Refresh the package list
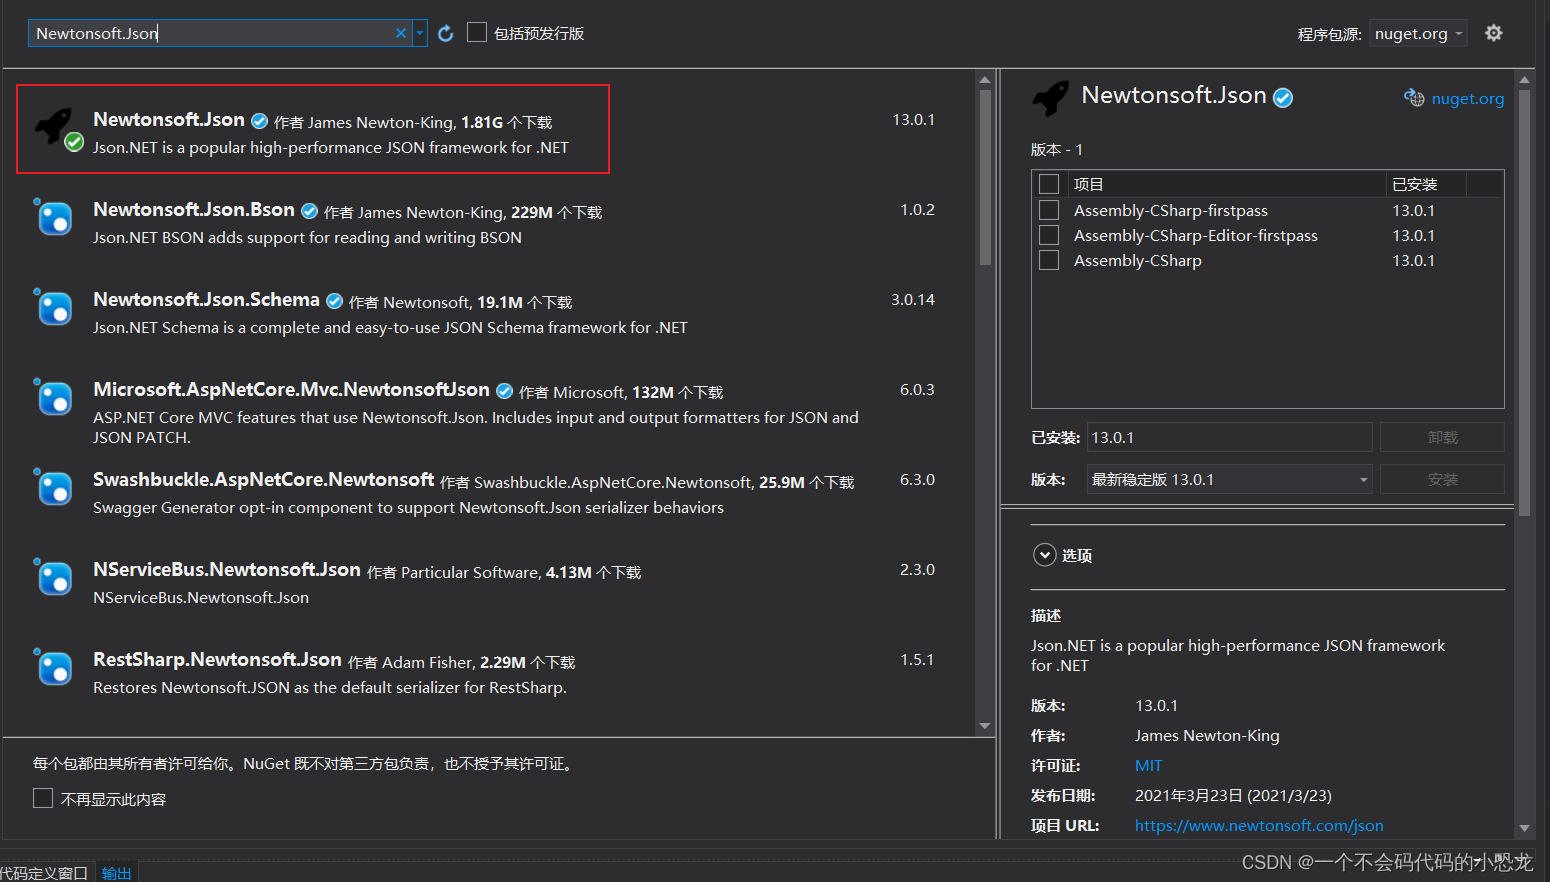The width and height of the screenshot is (1550, 882). [446, 33]
